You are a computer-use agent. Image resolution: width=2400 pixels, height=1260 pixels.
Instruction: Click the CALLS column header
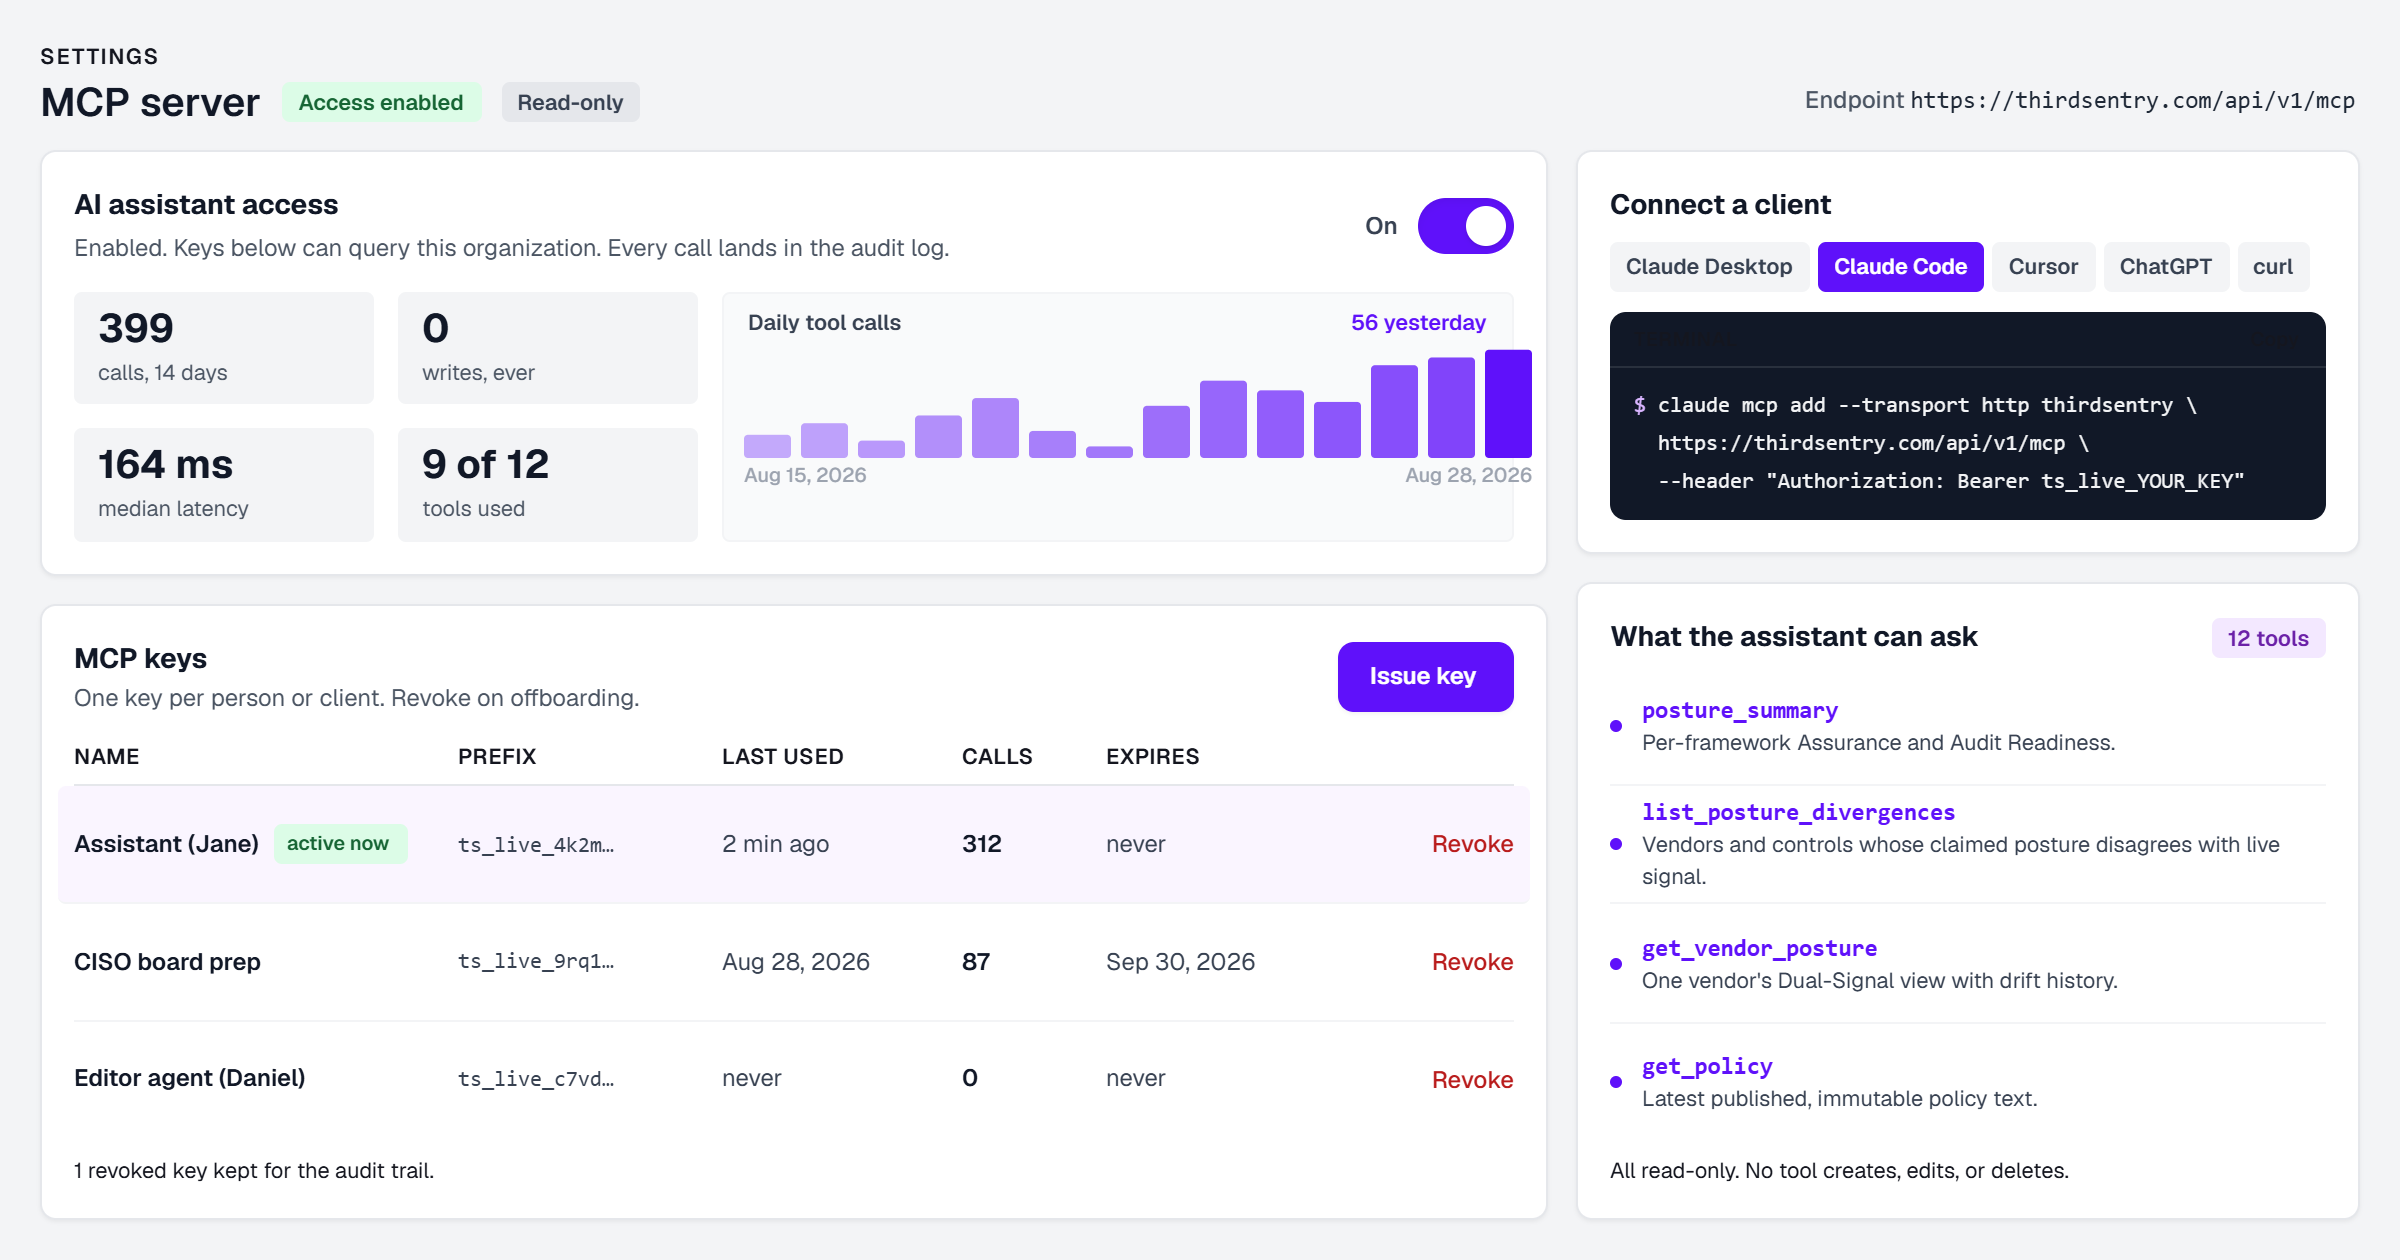997,757
